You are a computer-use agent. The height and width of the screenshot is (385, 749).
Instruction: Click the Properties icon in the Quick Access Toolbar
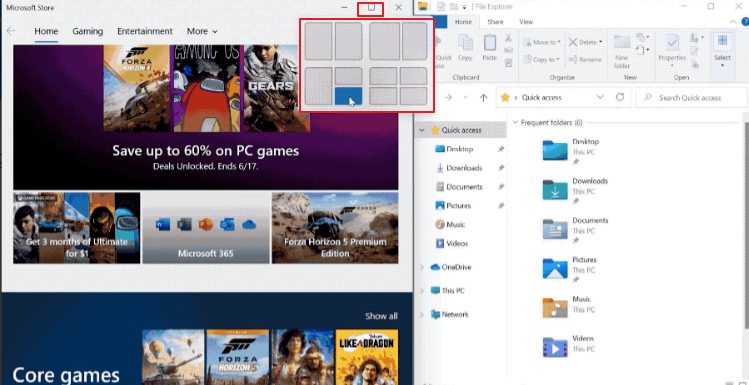pyautogui.click(x=441, y=7)
